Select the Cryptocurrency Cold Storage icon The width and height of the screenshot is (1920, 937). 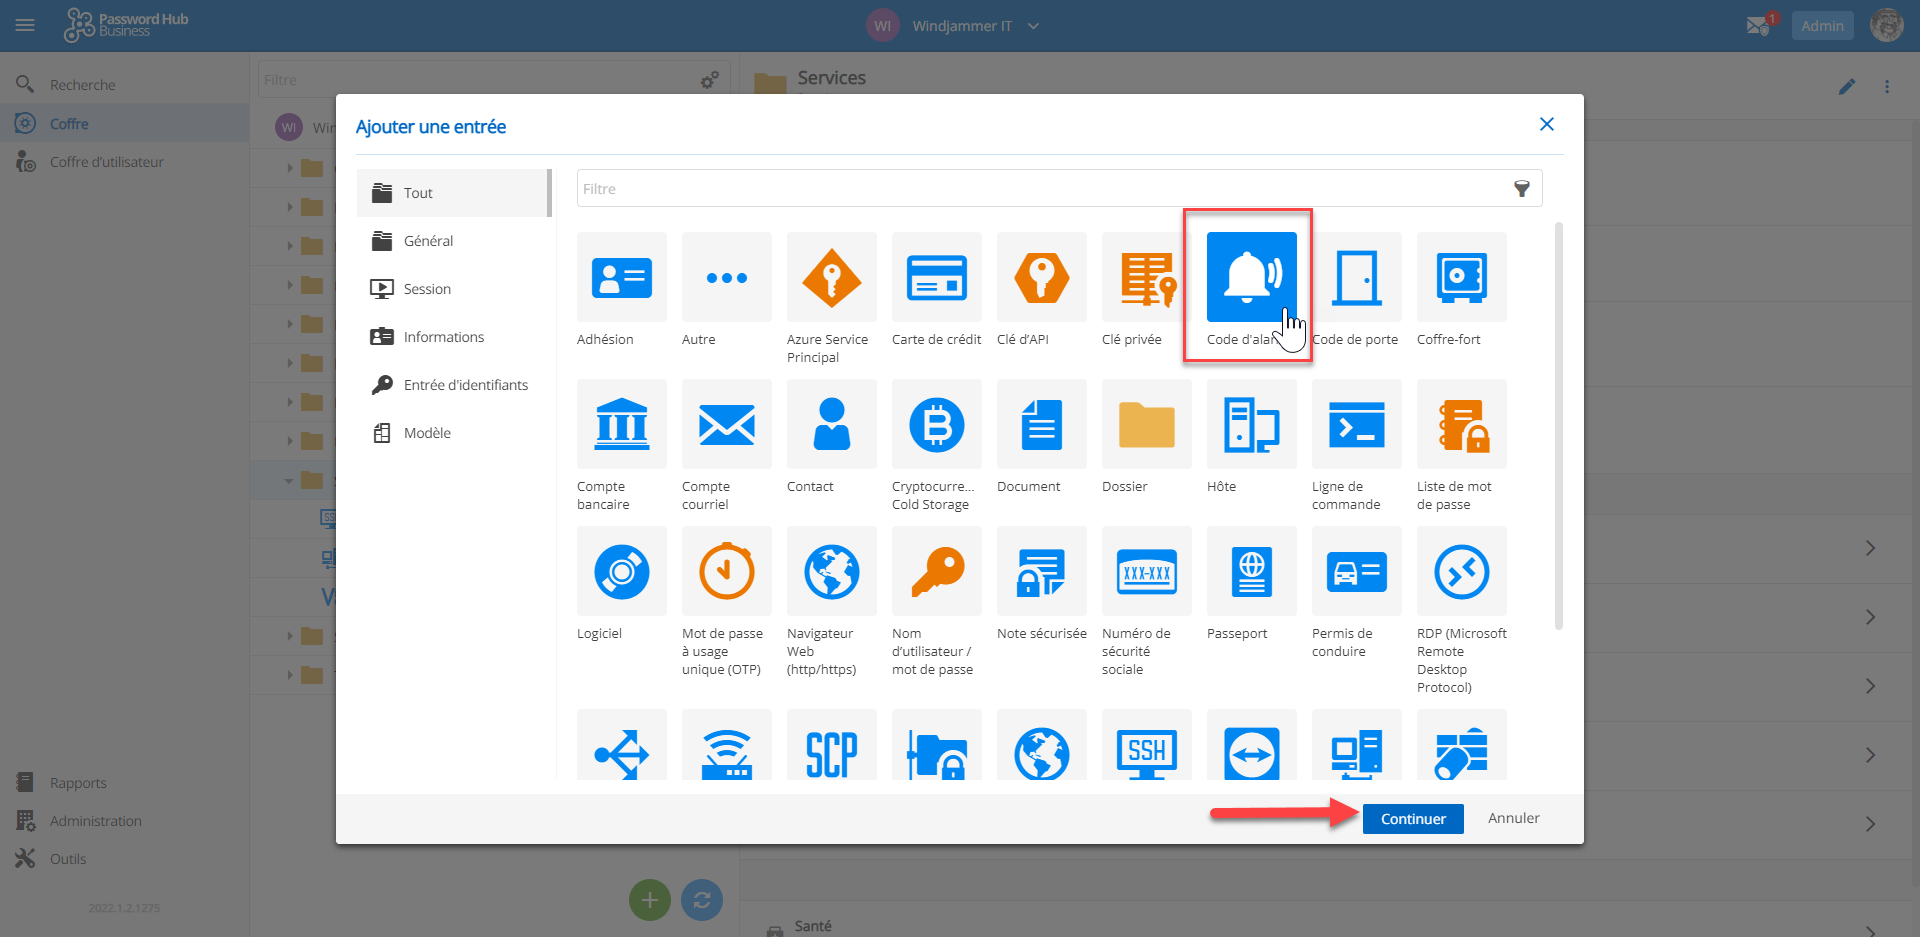coord(936,425)
